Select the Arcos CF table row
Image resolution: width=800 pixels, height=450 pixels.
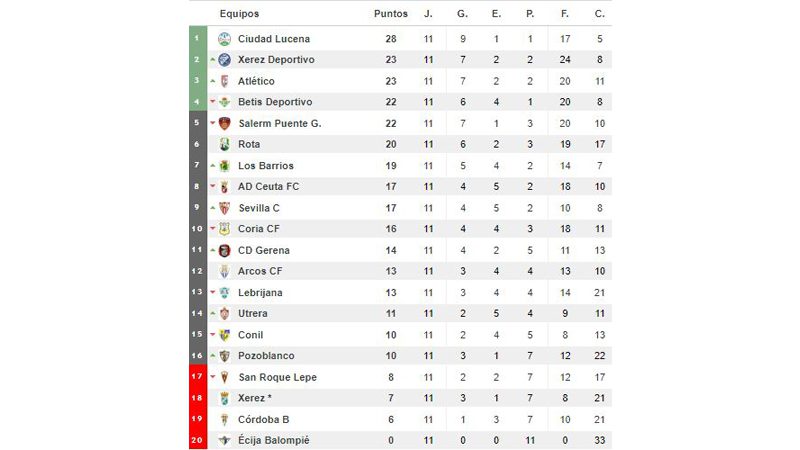[401, 271]
